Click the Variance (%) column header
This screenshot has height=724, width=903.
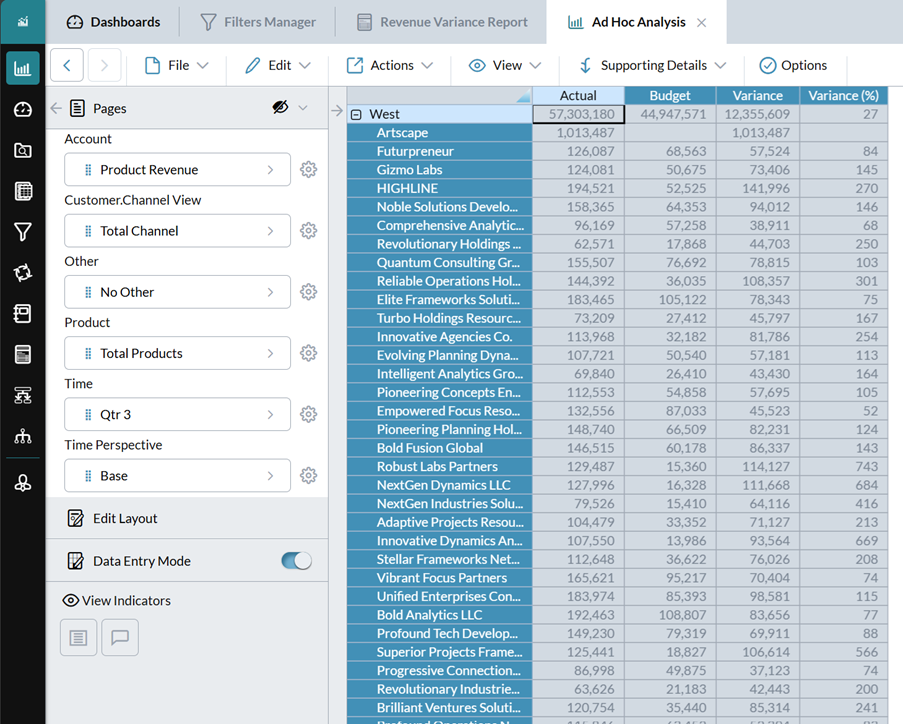[x=845, y=95]
